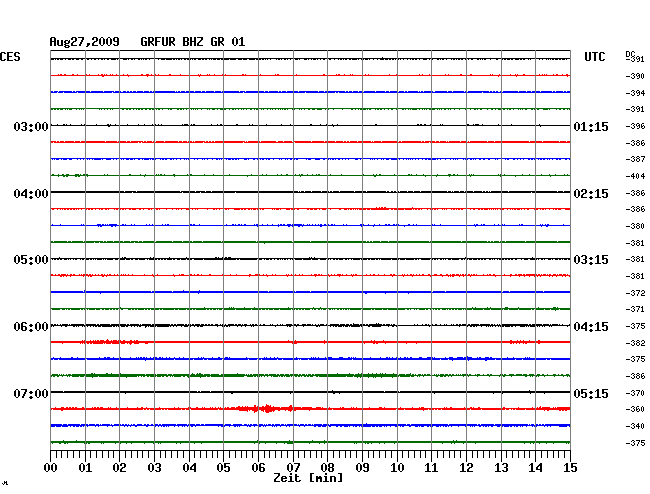Click minute tick label 06

click(258, 468)
